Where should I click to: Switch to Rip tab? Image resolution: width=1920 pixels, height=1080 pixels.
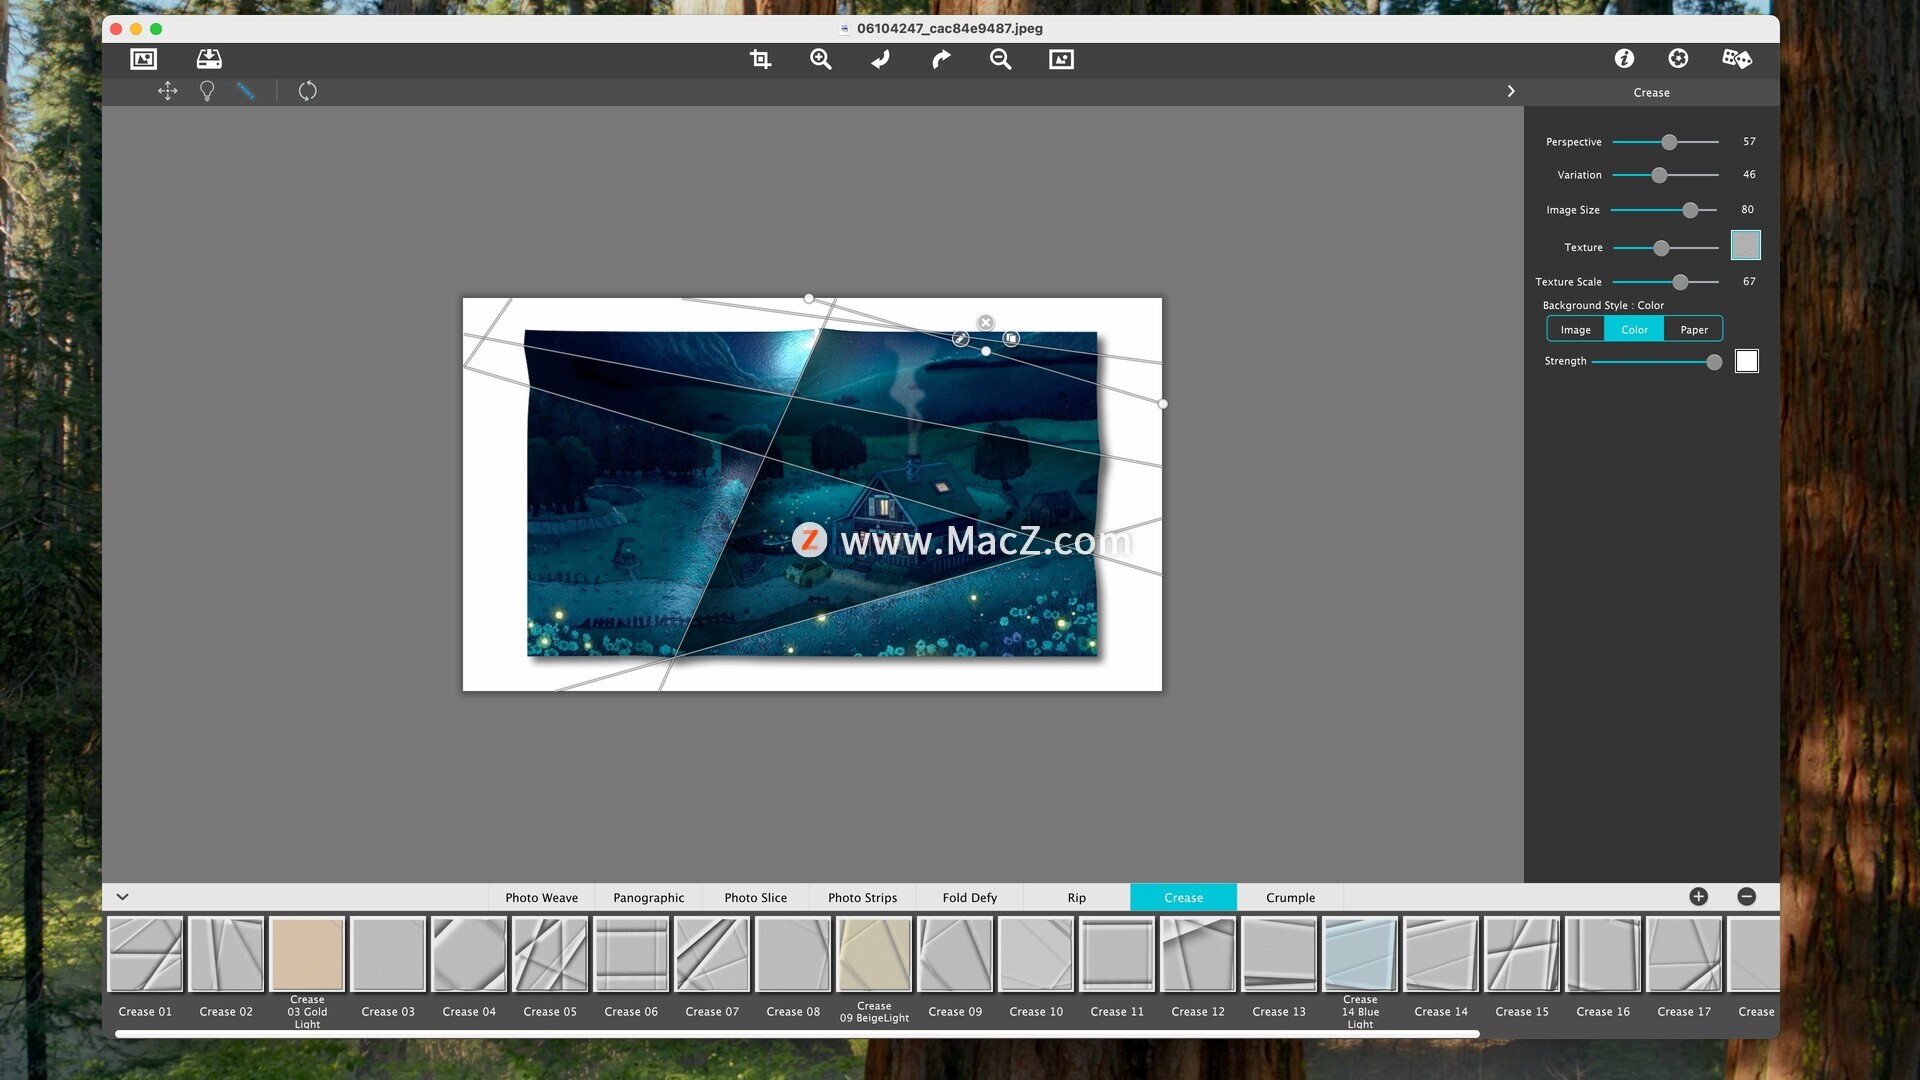[x=1077, y=897]
